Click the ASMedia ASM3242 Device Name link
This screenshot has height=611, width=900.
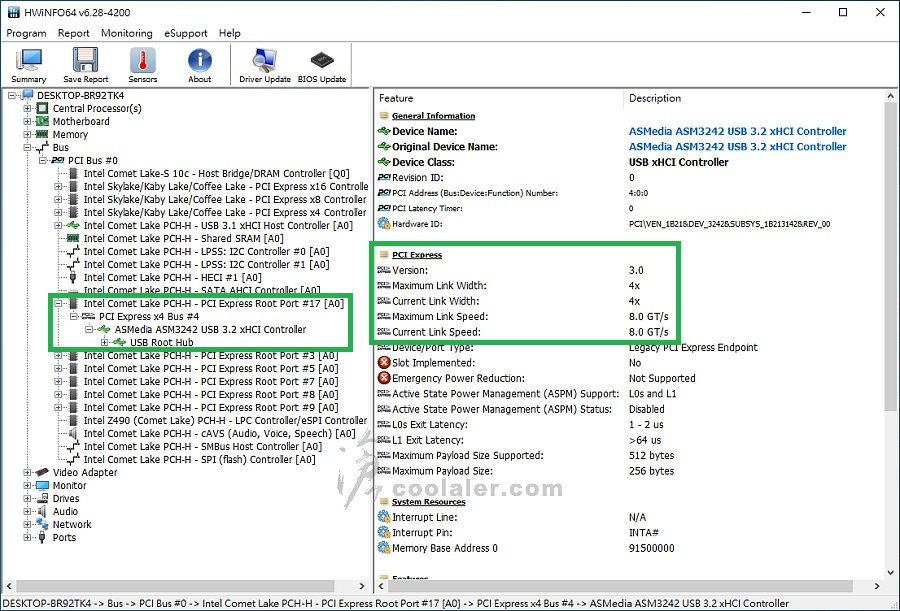pyautogui.click(x=738, y=131)
